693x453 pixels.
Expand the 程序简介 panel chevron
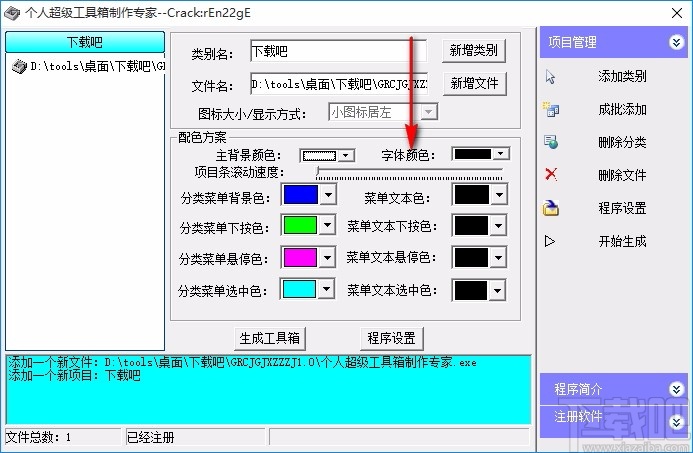point(676,389)
